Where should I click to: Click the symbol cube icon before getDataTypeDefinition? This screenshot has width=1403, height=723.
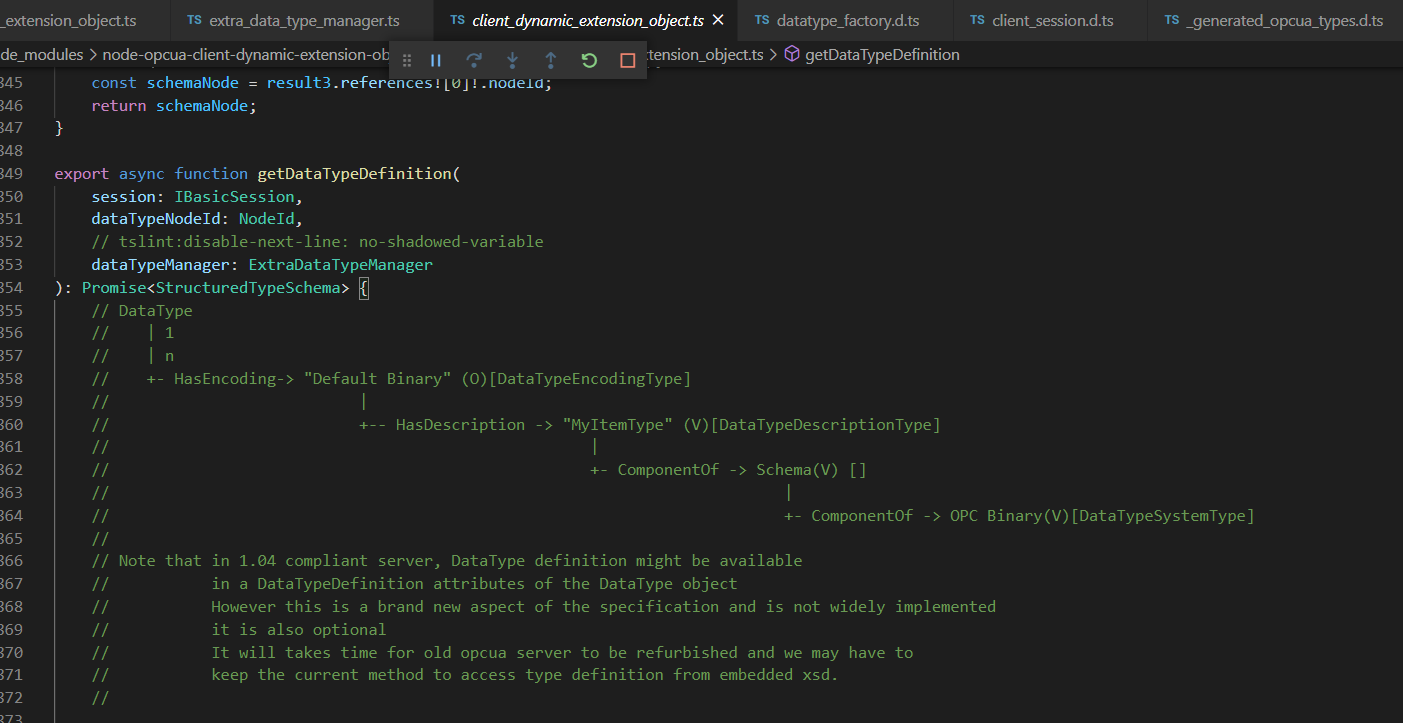(x=791, y=55)
